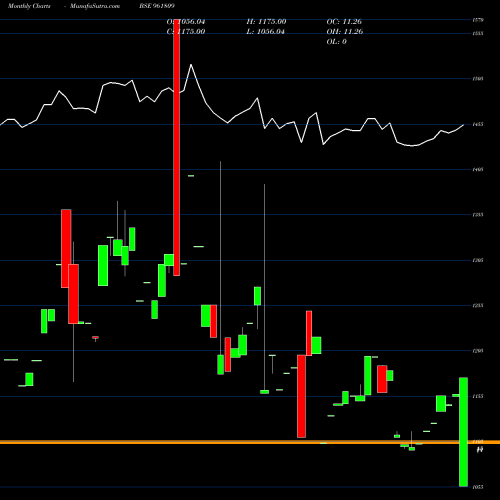
Task: Click the 'BSE 961899' symbol label
Action: pyautogui.click(x=157, y=6)
